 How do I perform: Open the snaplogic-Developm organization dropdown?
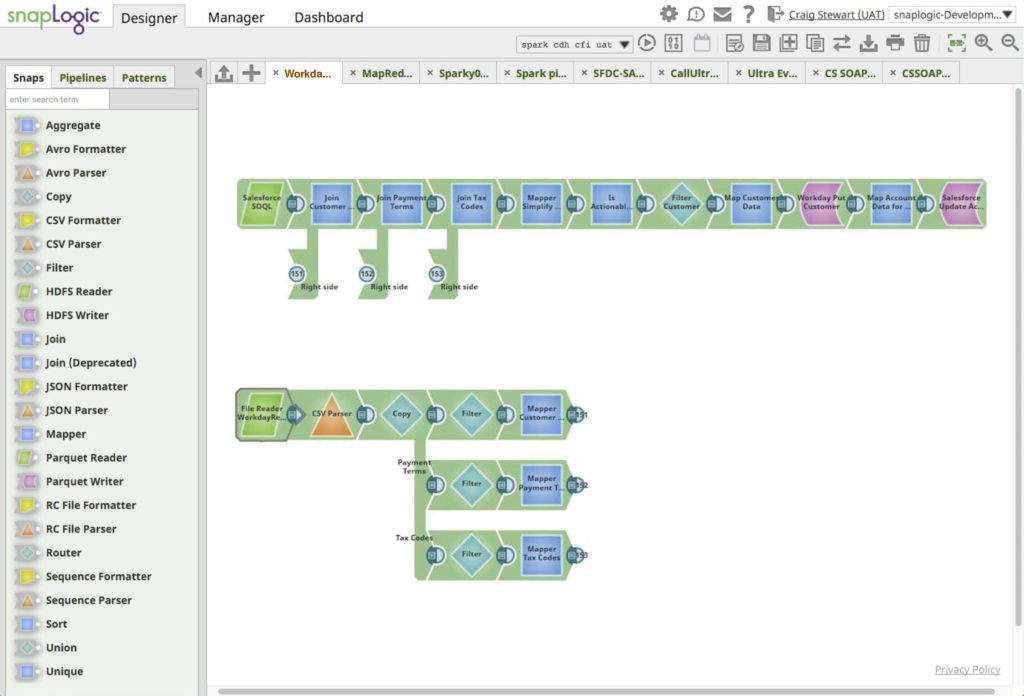953,14
